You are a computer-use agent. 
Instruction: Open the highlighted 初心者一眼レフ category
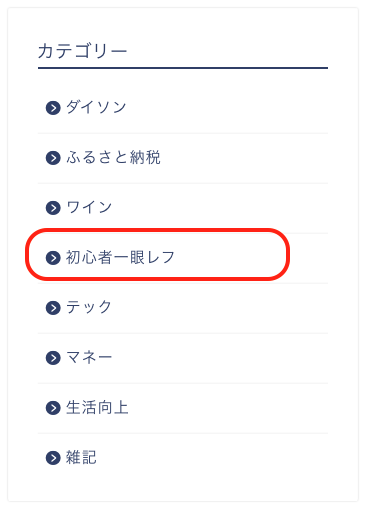point(120,257)
